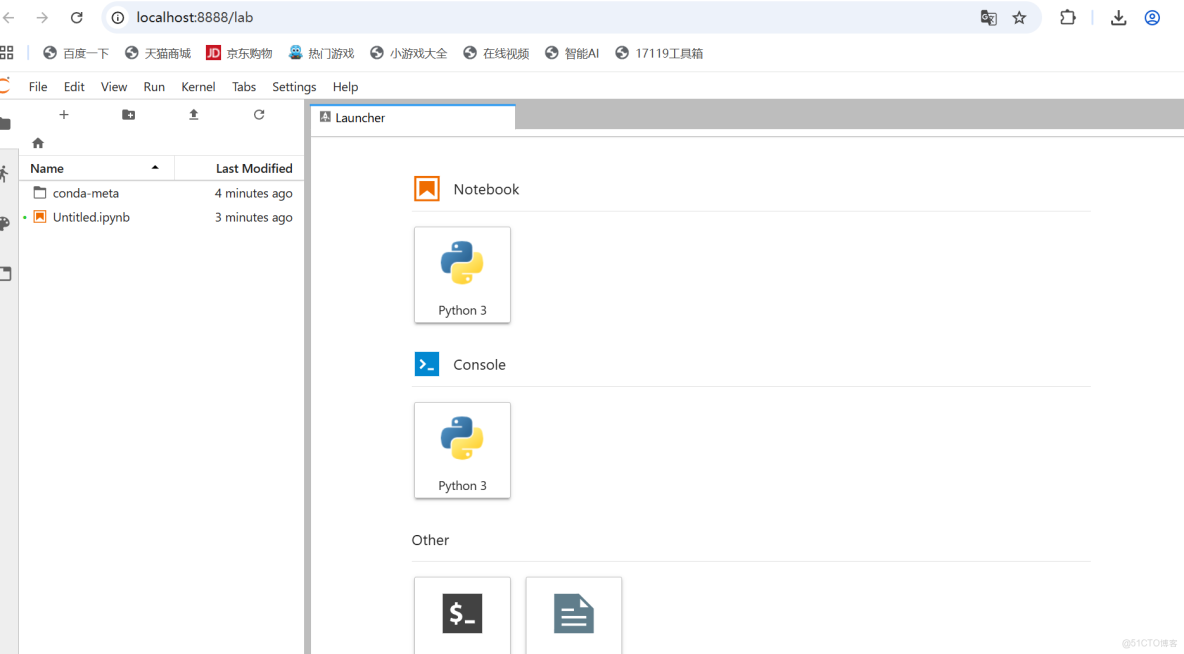Open the browser apps grid icon
The height and width of the screenshot is (654, 1184).
click(7, 53)
